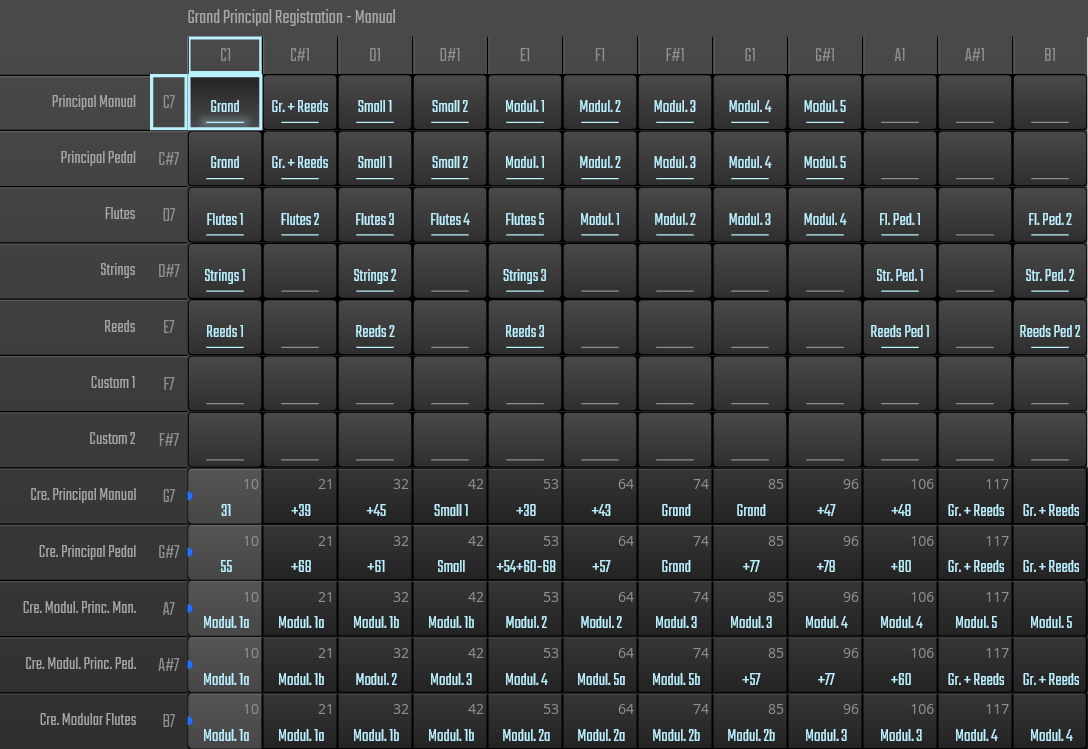Click the Flutes row label

[120, 214]
